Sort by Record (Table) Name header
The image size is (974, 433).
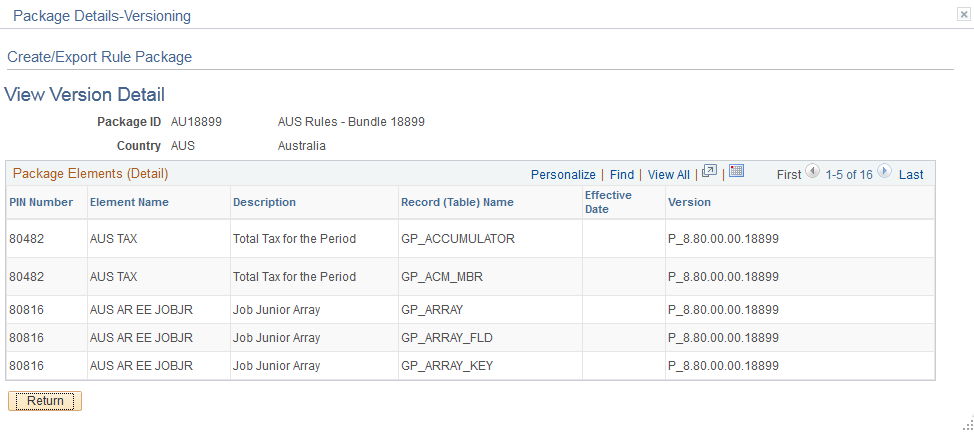[457, 202]
